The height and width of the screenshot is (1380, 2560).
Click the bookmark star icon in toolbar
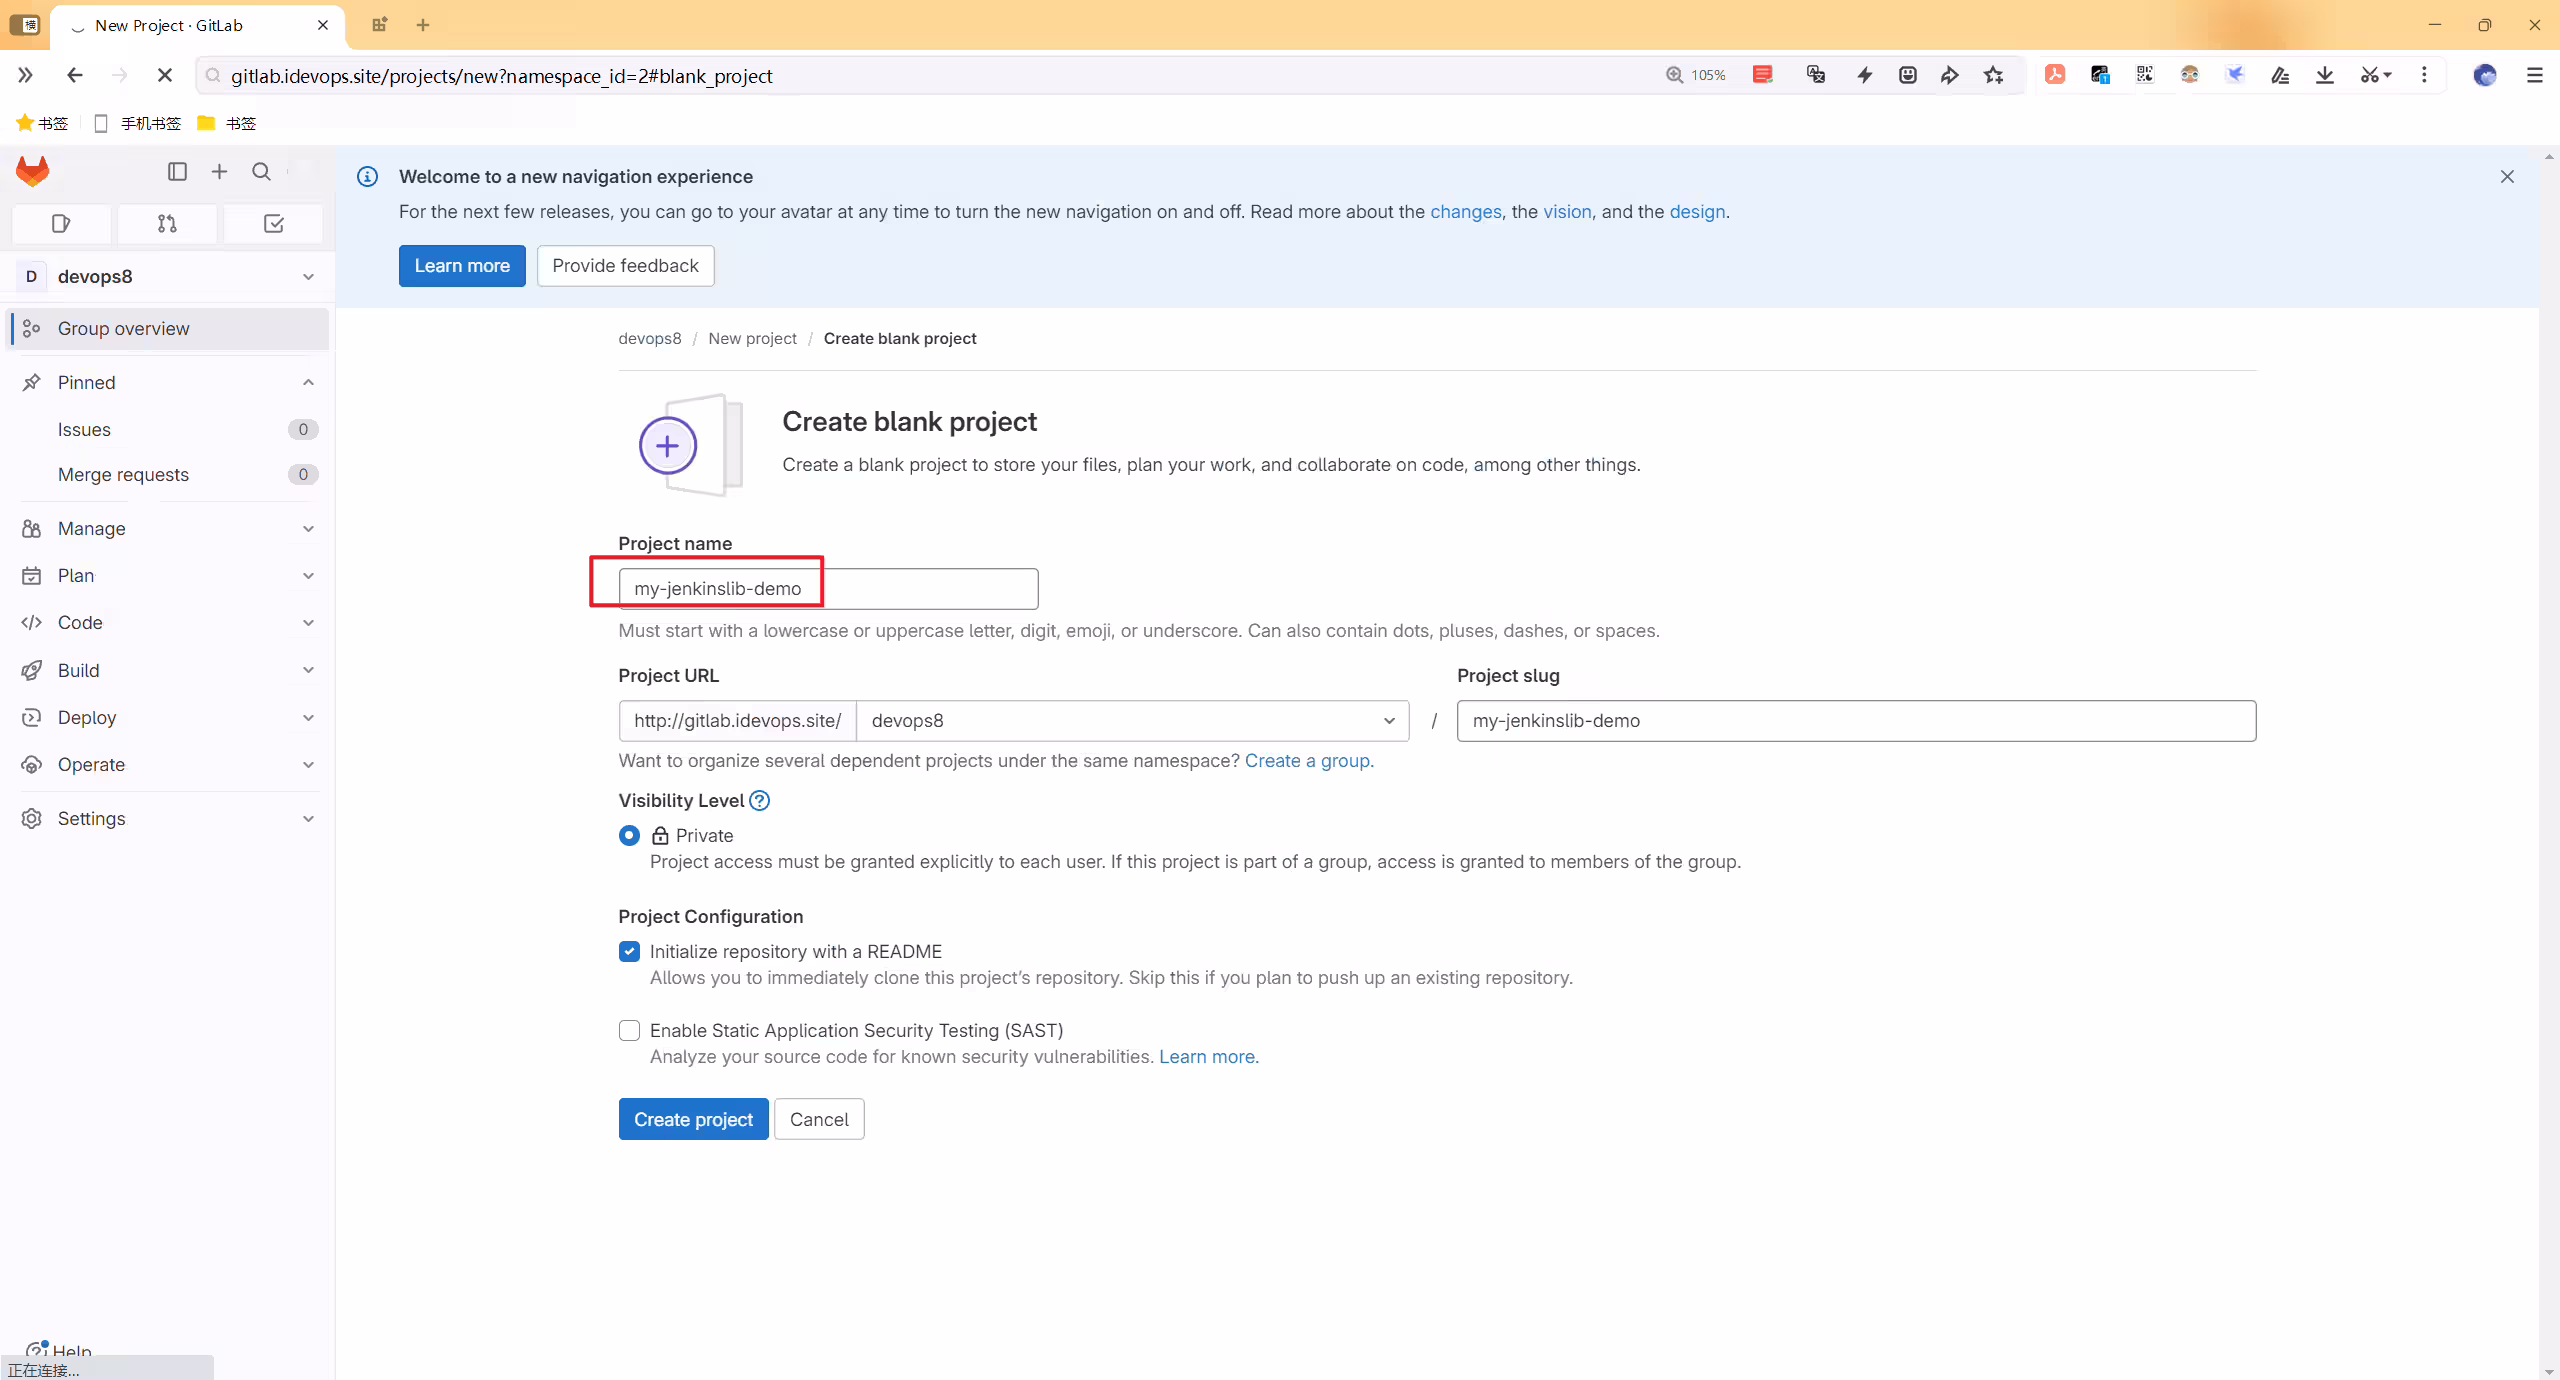click(x=1993, y=75)
